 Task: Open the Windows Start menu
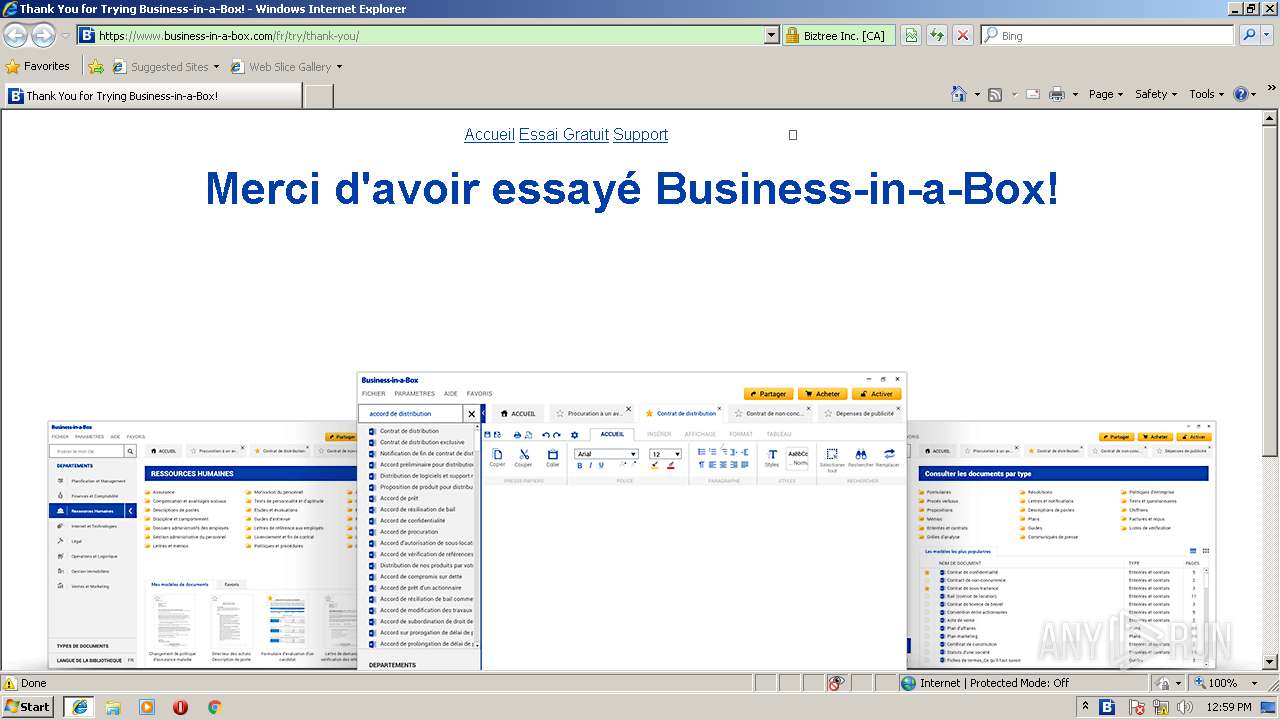tap(27, 707)
